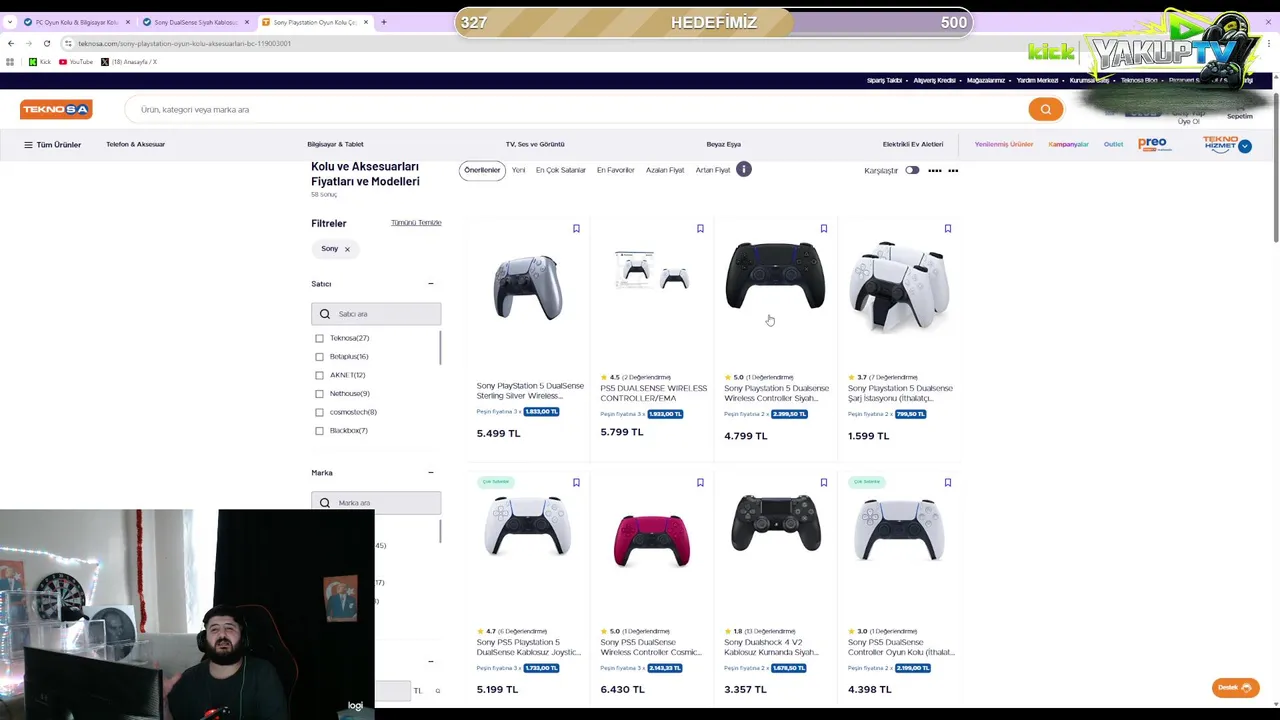
Task: Open the browser apps grid icon
Action: click(10, 62)
